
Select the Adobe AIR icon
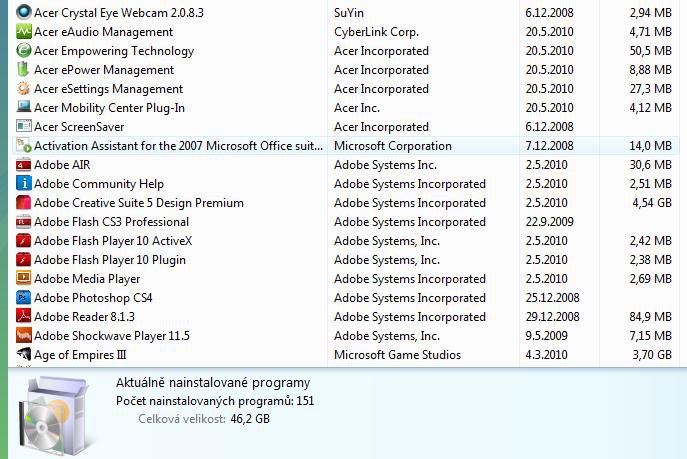pos(23,165)
